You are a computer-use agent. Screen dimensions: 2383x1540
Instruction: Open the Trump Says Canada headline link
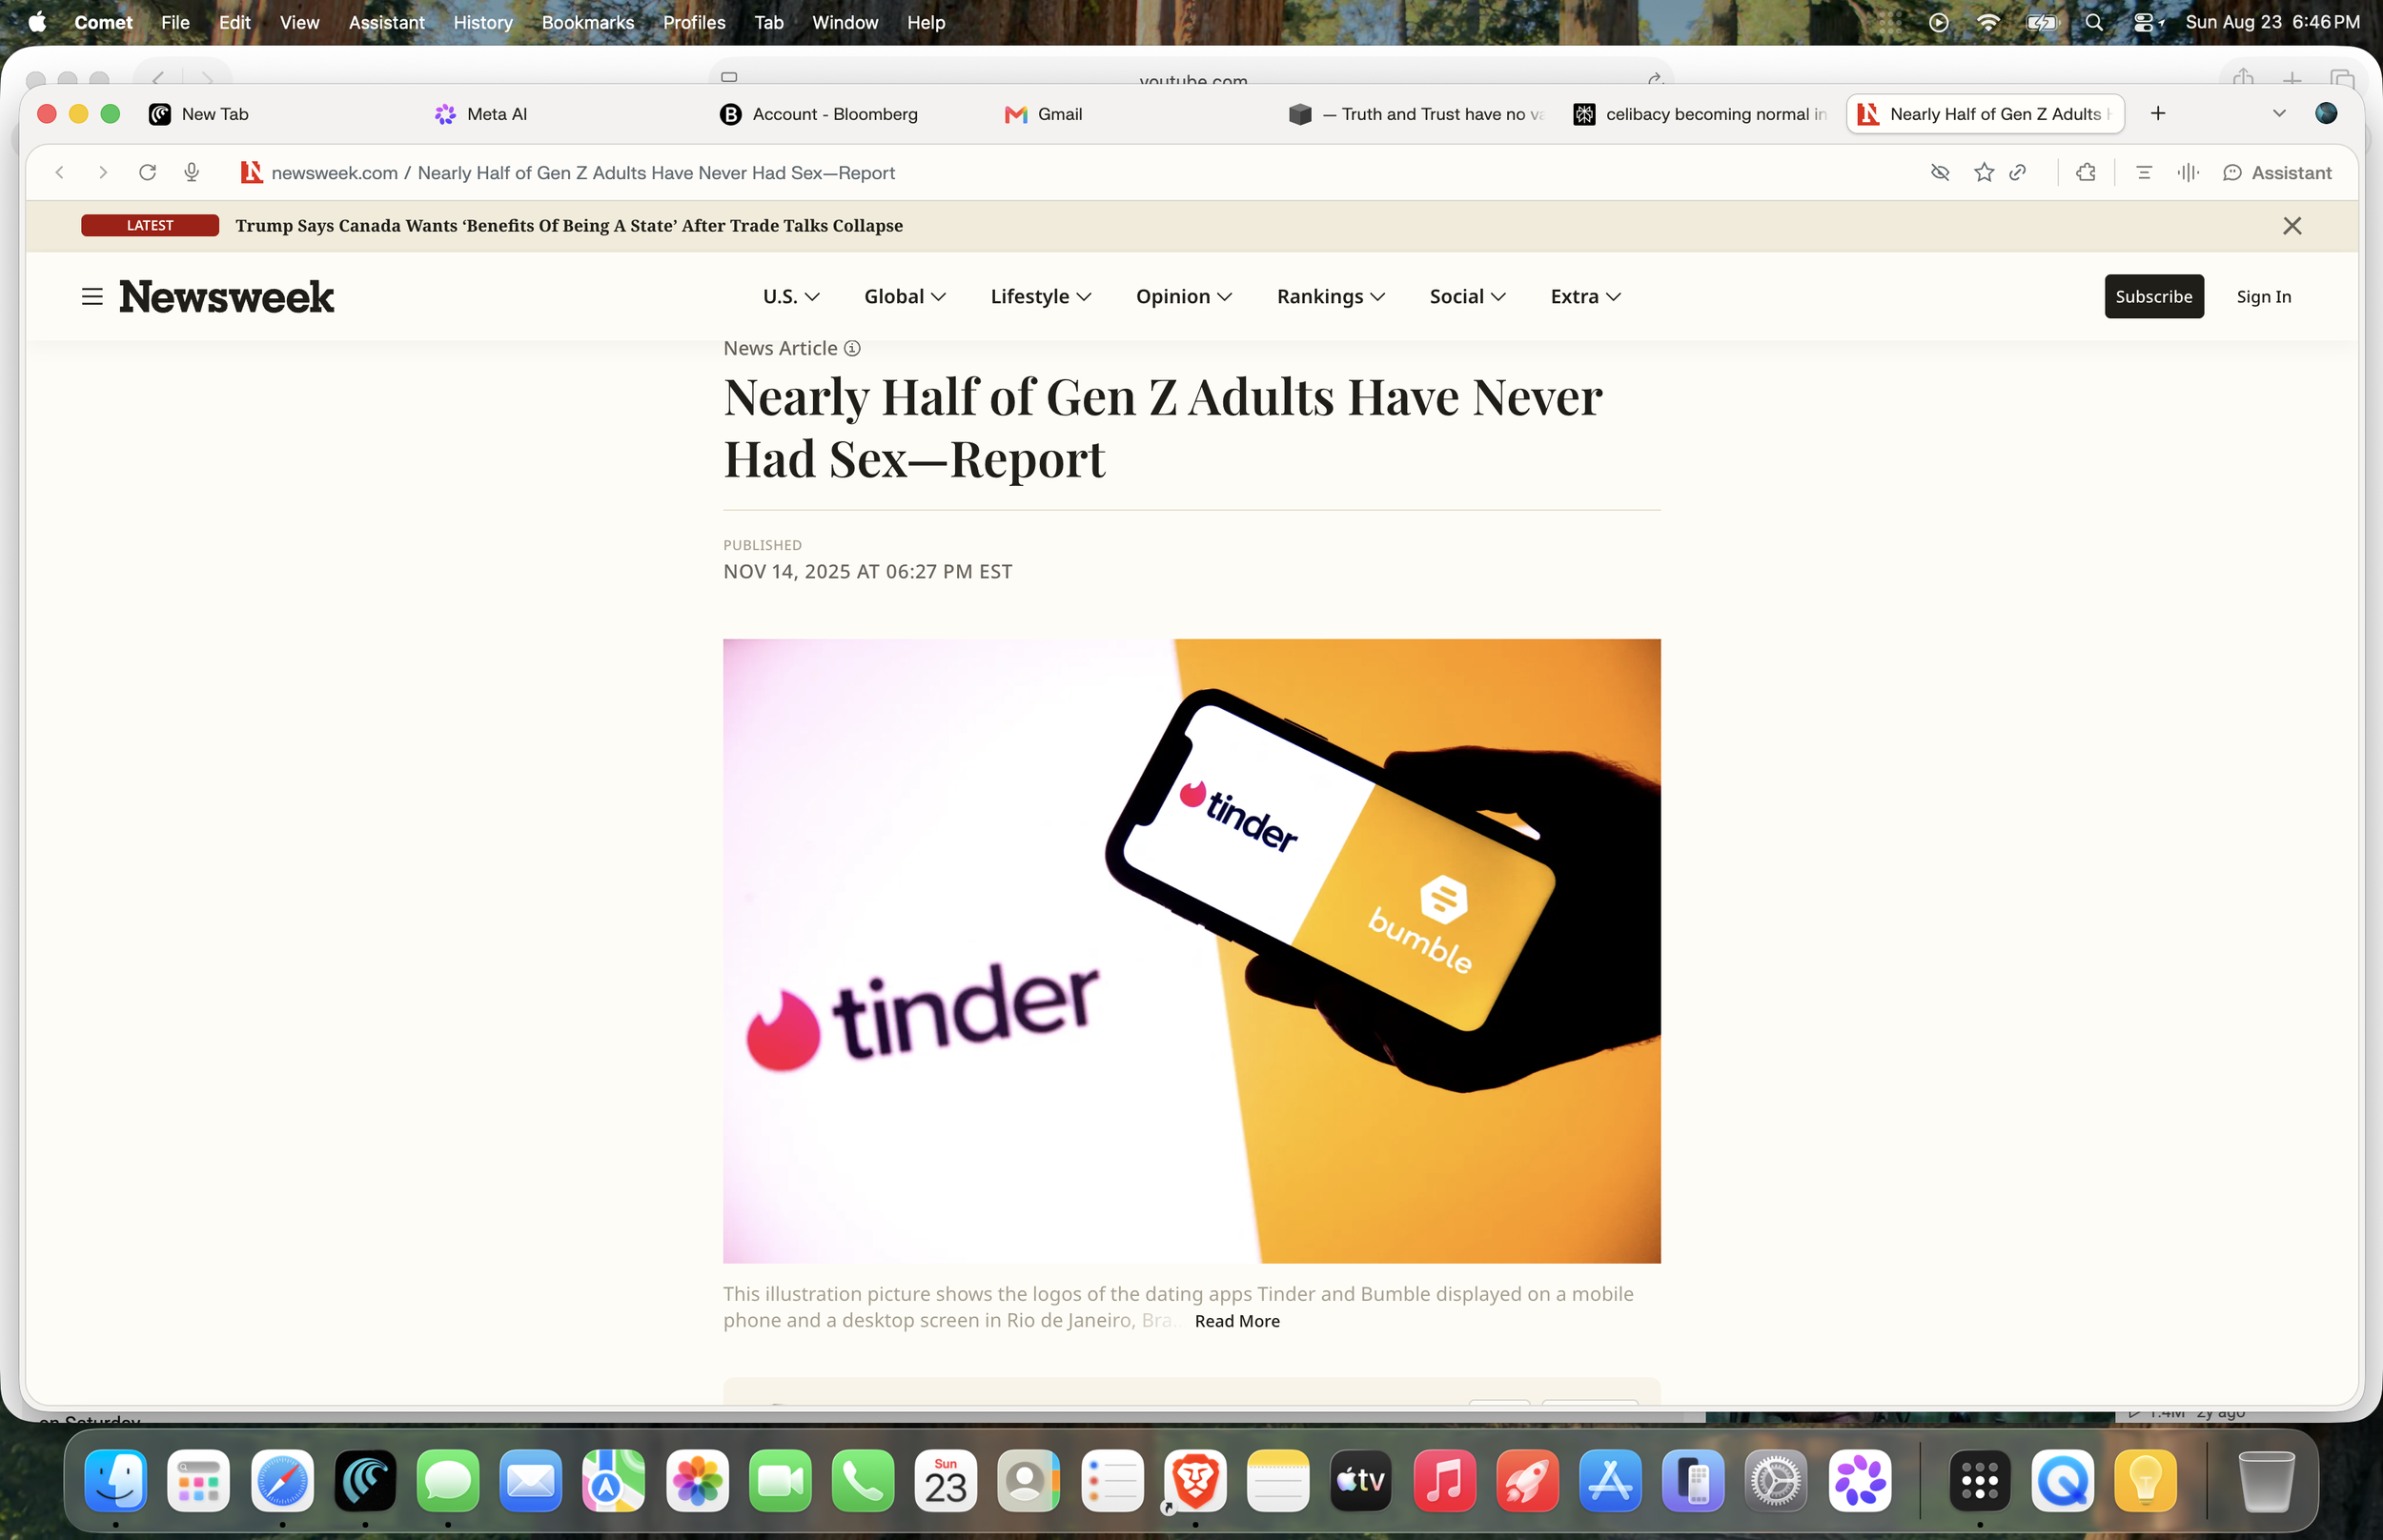point(569,226)
